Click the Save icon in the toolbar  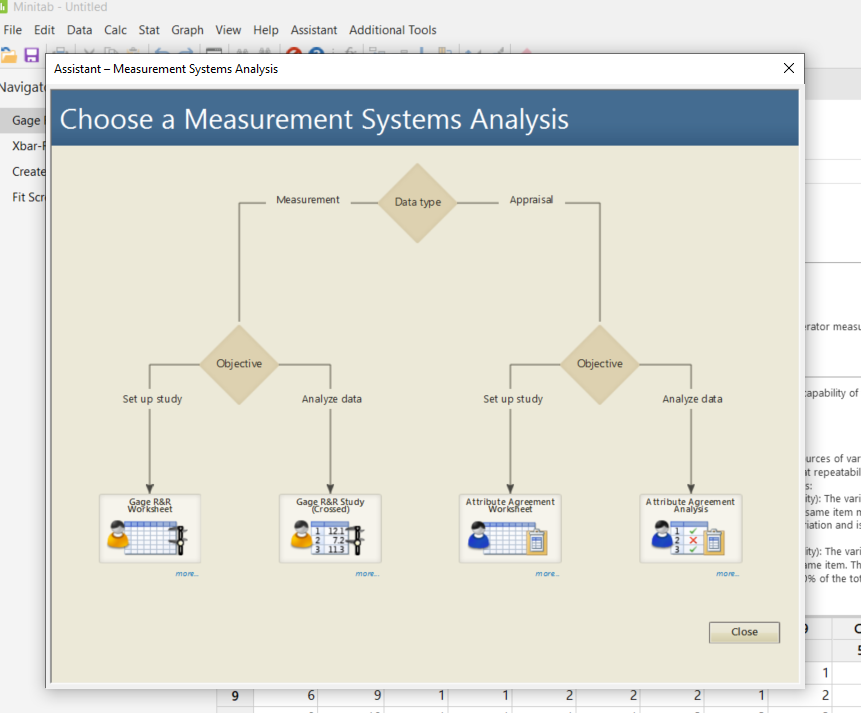[x=31, y=55]
